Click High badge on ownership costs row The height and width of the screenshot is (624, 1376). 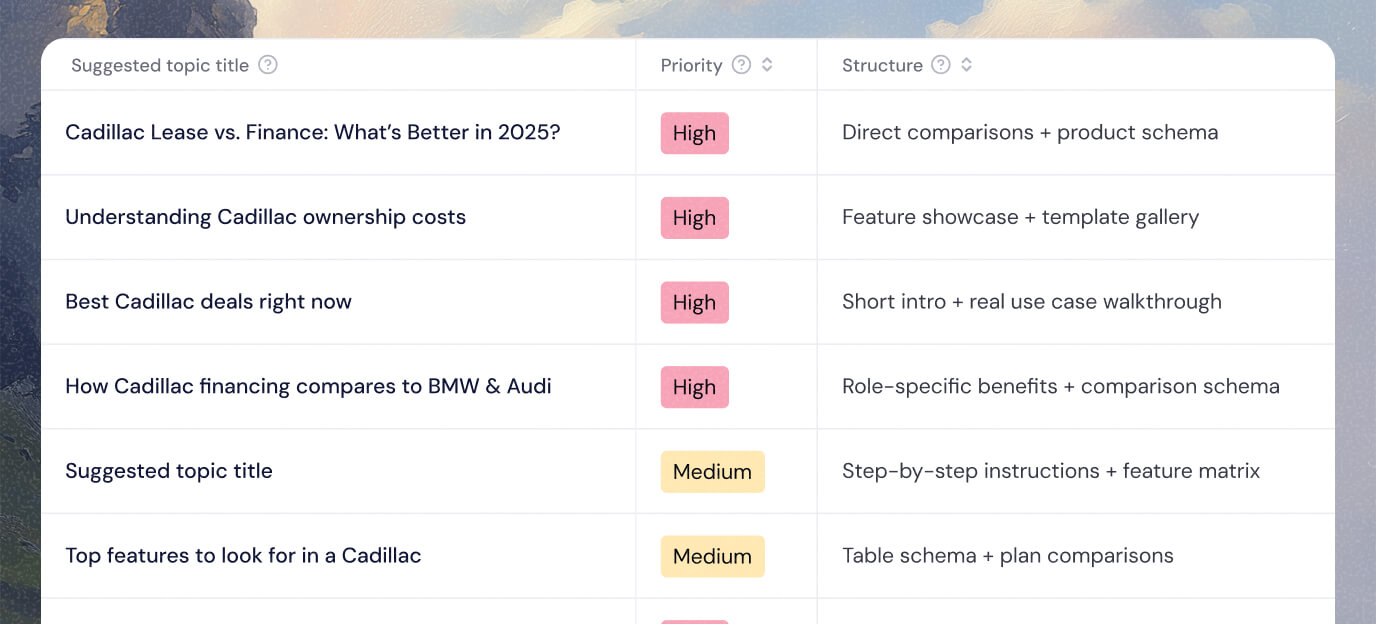(694, 218)
